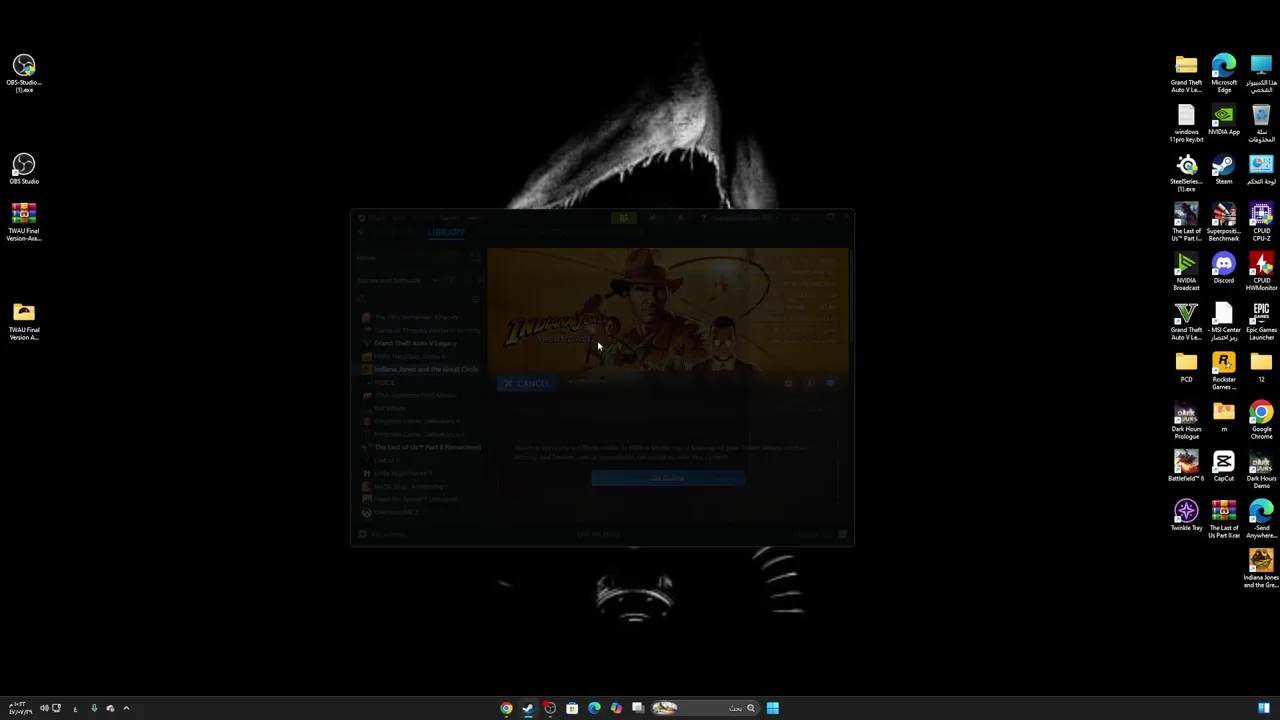Launch the Indiana Jones and the Great Circle shortcut
Viewport: 1280px width, 720px height.
[1261, 569]
